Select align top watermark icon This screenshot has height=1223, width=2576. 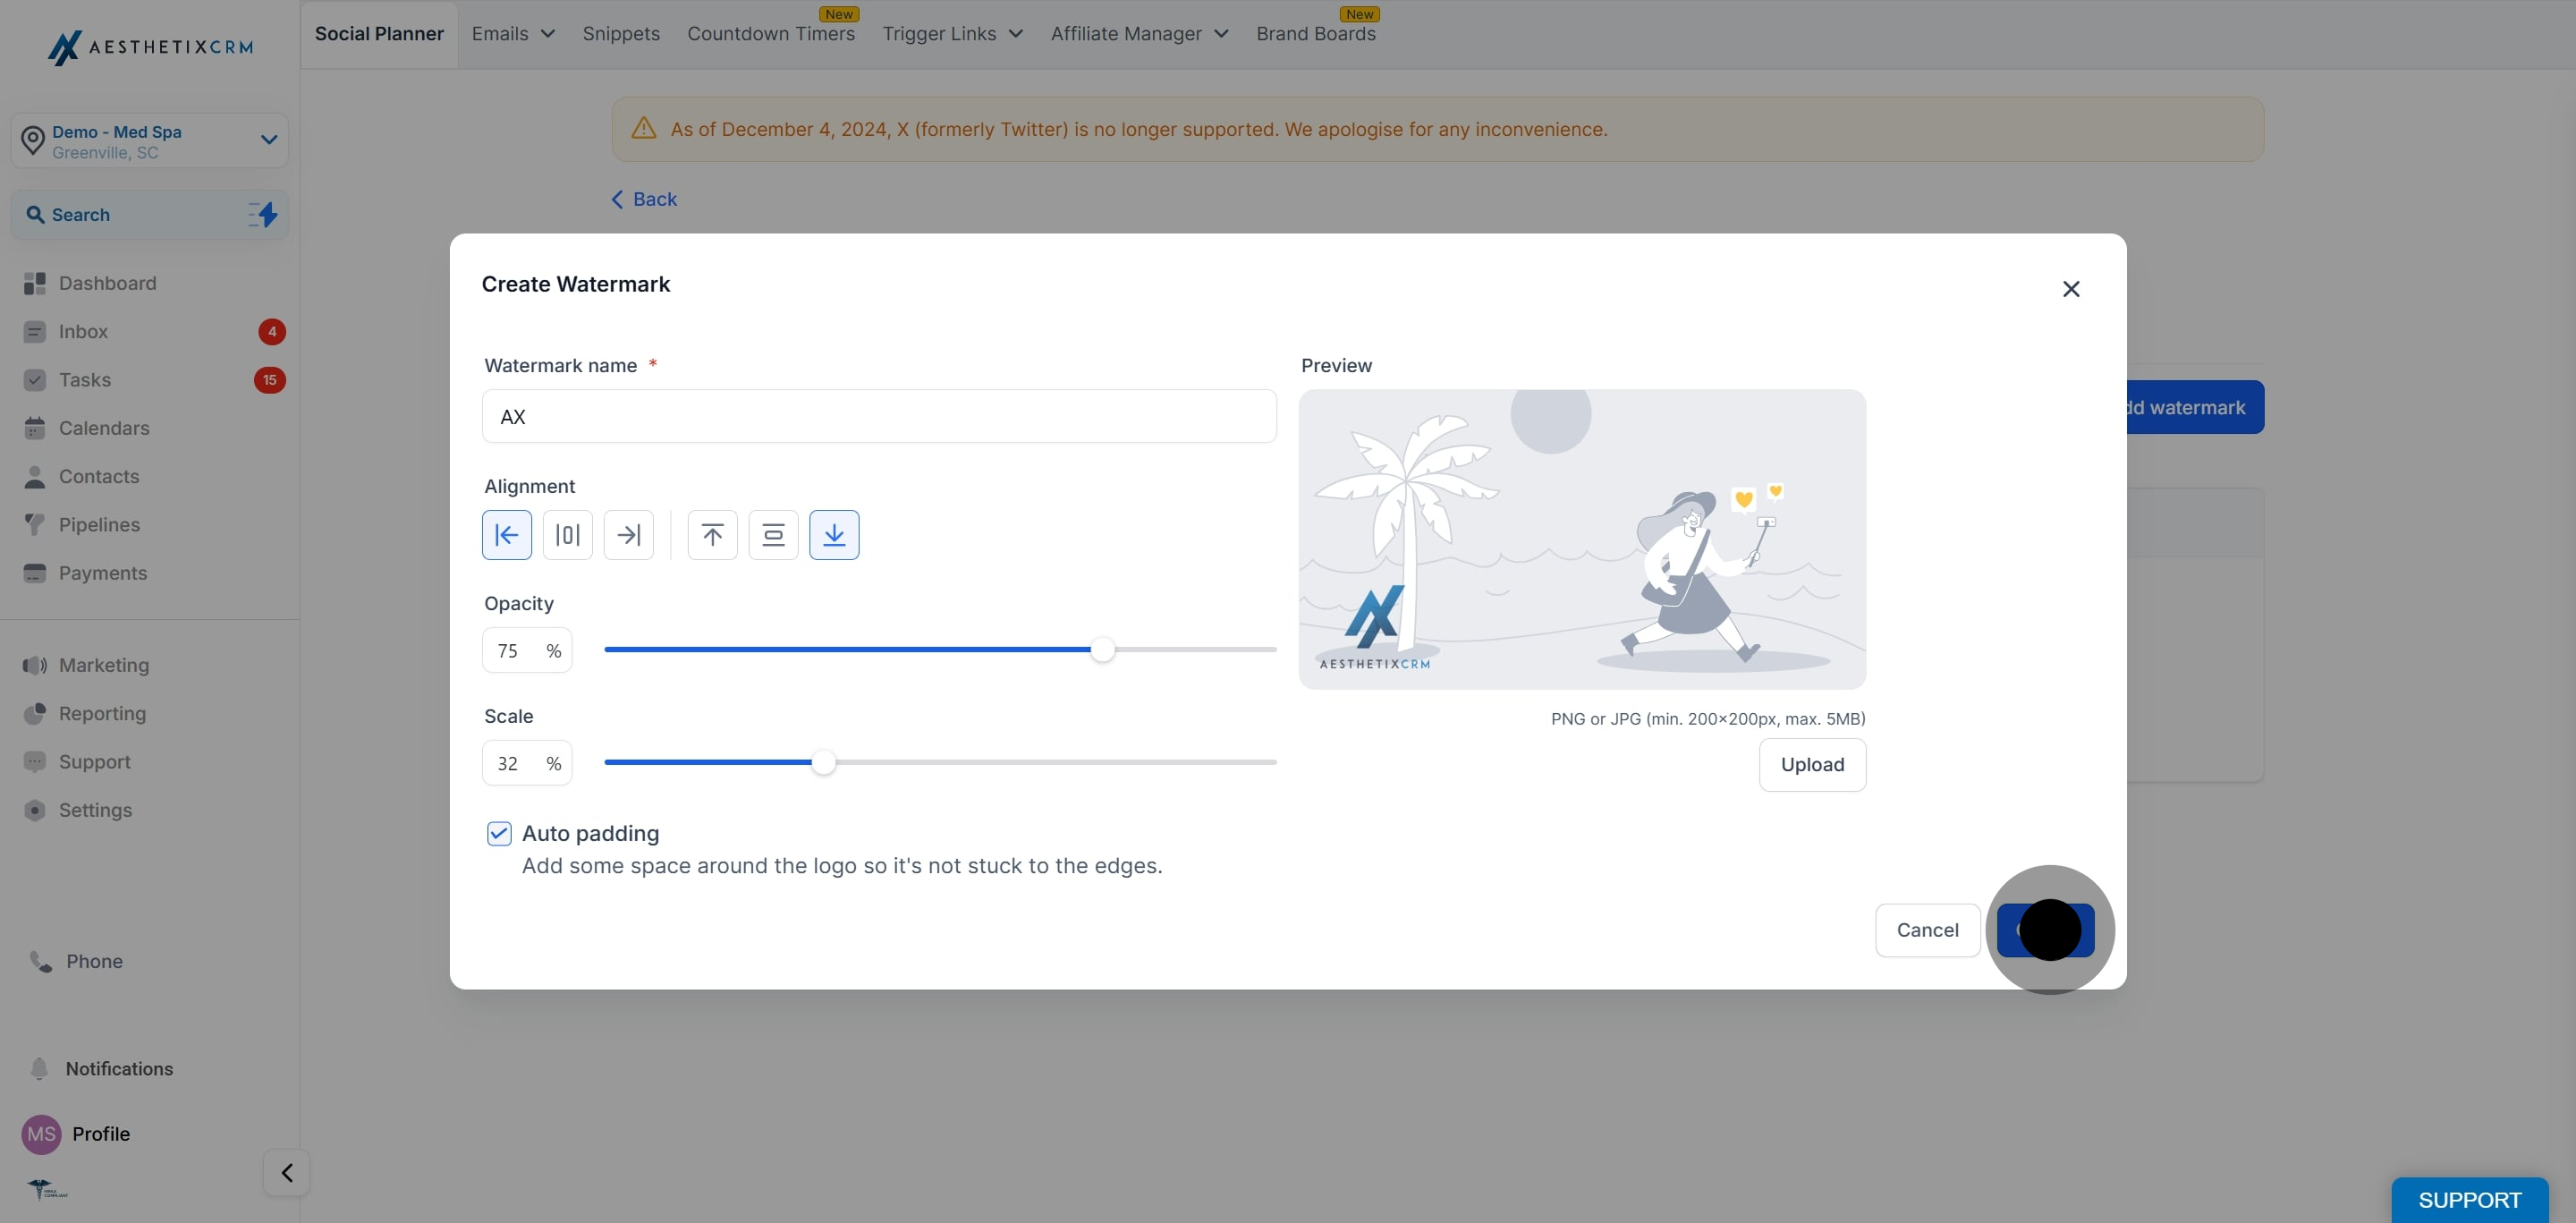tap(712, 535)
